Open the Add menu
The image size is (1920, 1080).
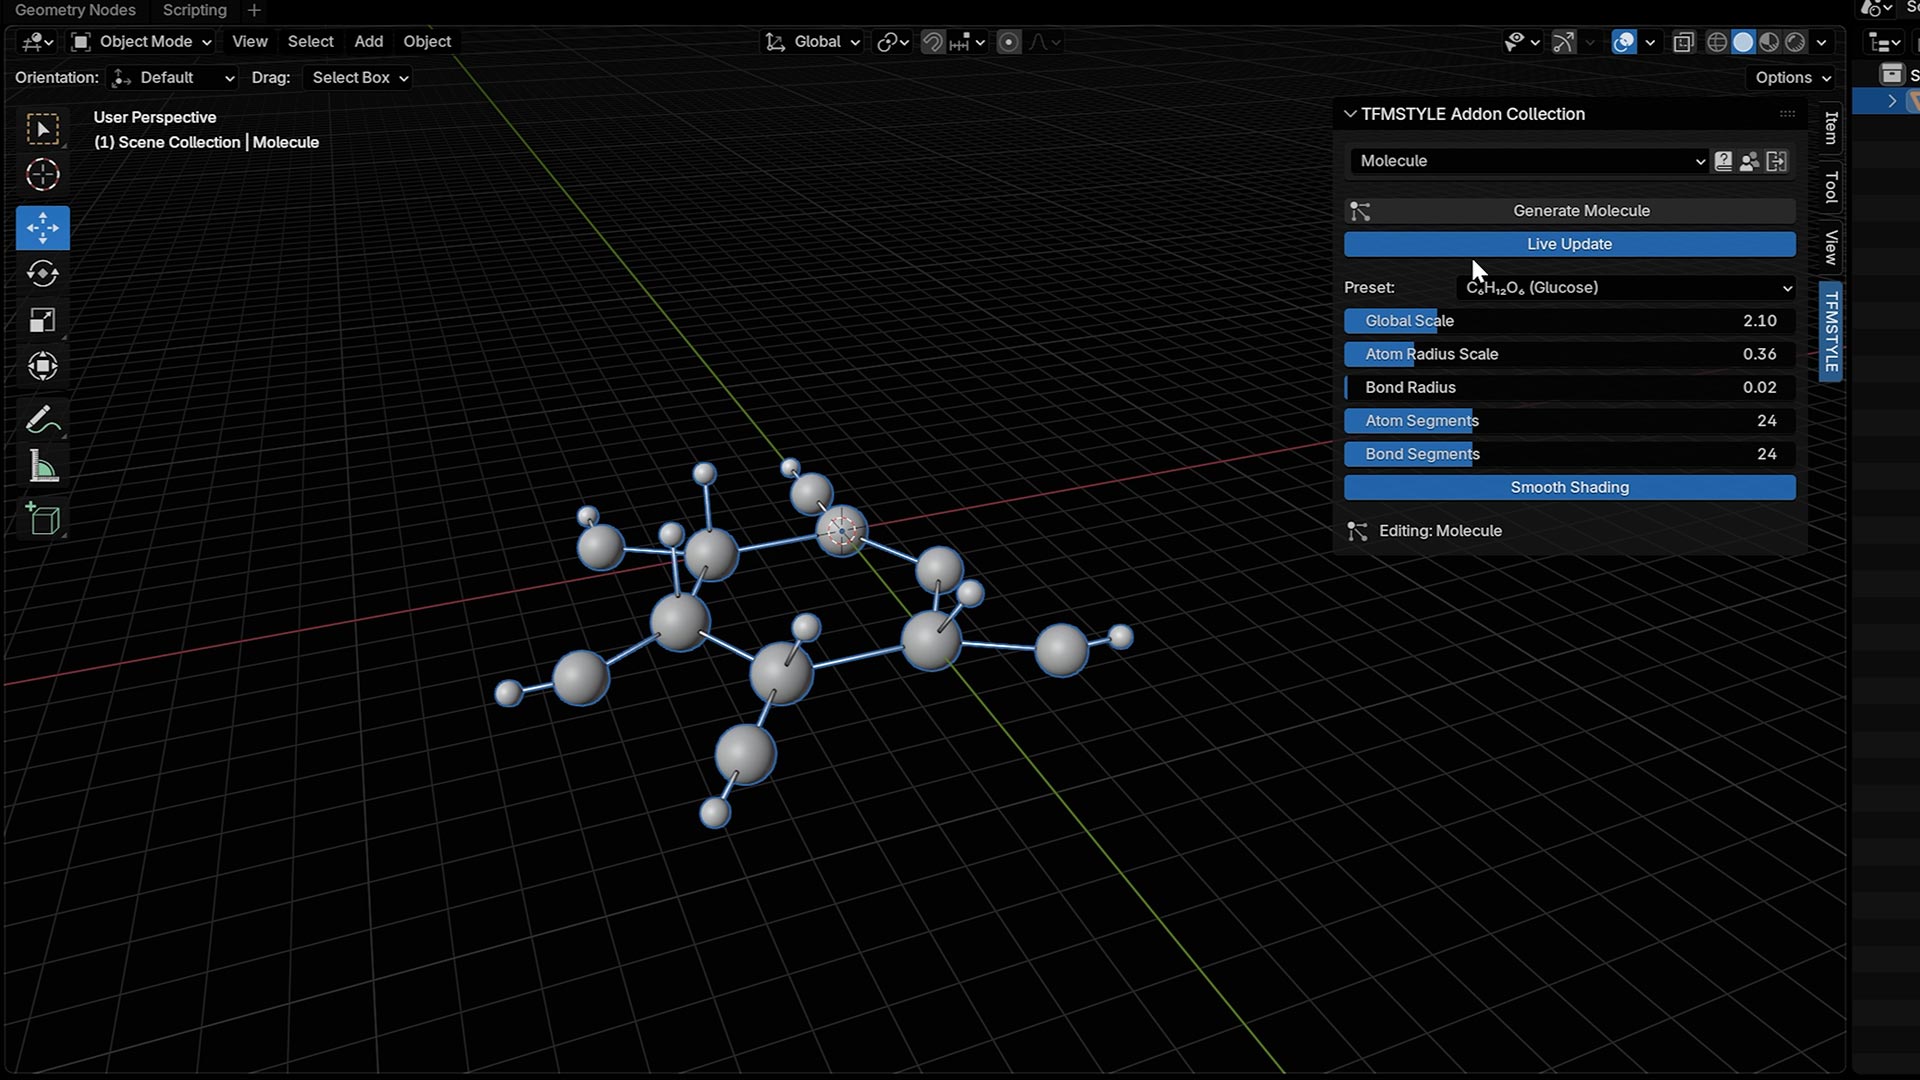(368, 42)
